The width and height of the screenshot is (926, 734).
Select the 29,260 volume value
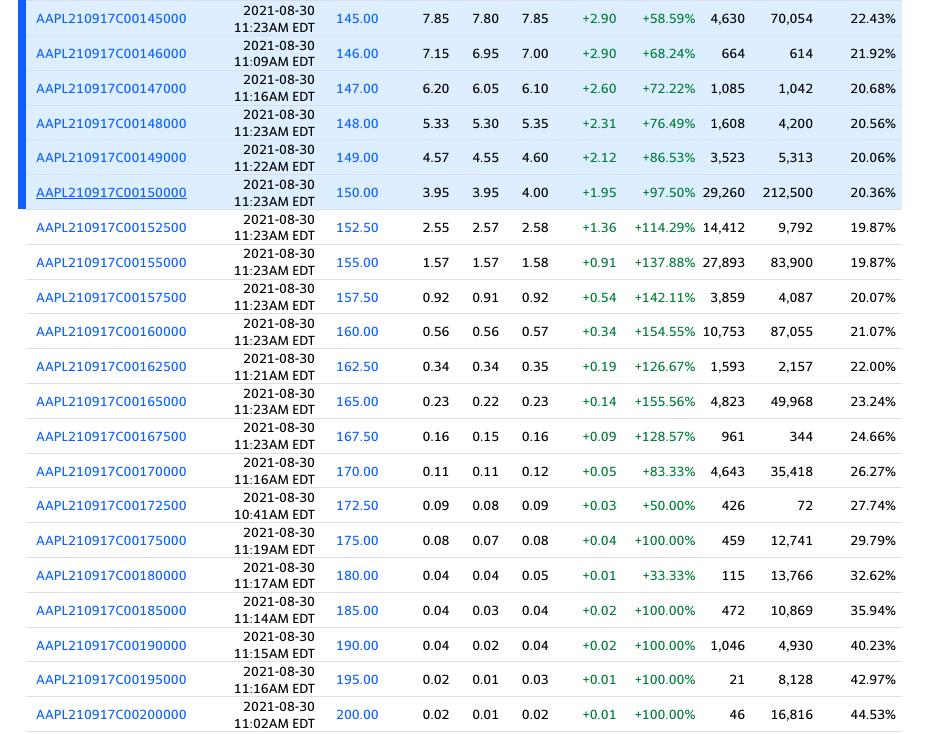tap(723, 193)
